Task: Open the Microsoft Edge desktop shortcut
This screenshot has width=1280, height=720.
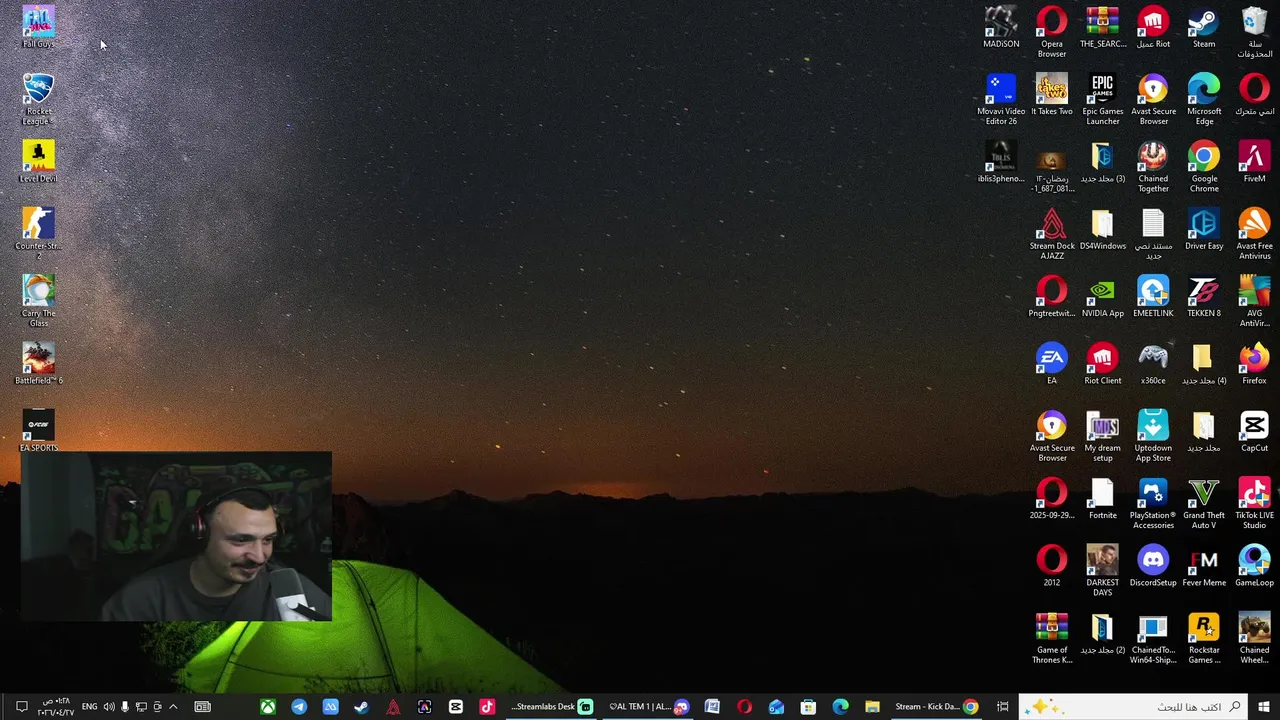Action: [1204, 99]
